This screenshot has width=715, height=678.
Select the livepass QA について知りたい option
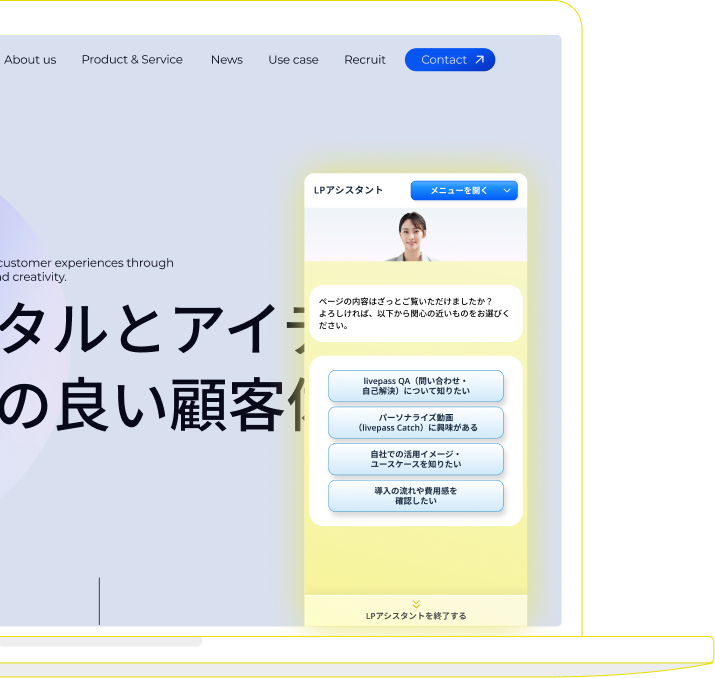point(415,386)
